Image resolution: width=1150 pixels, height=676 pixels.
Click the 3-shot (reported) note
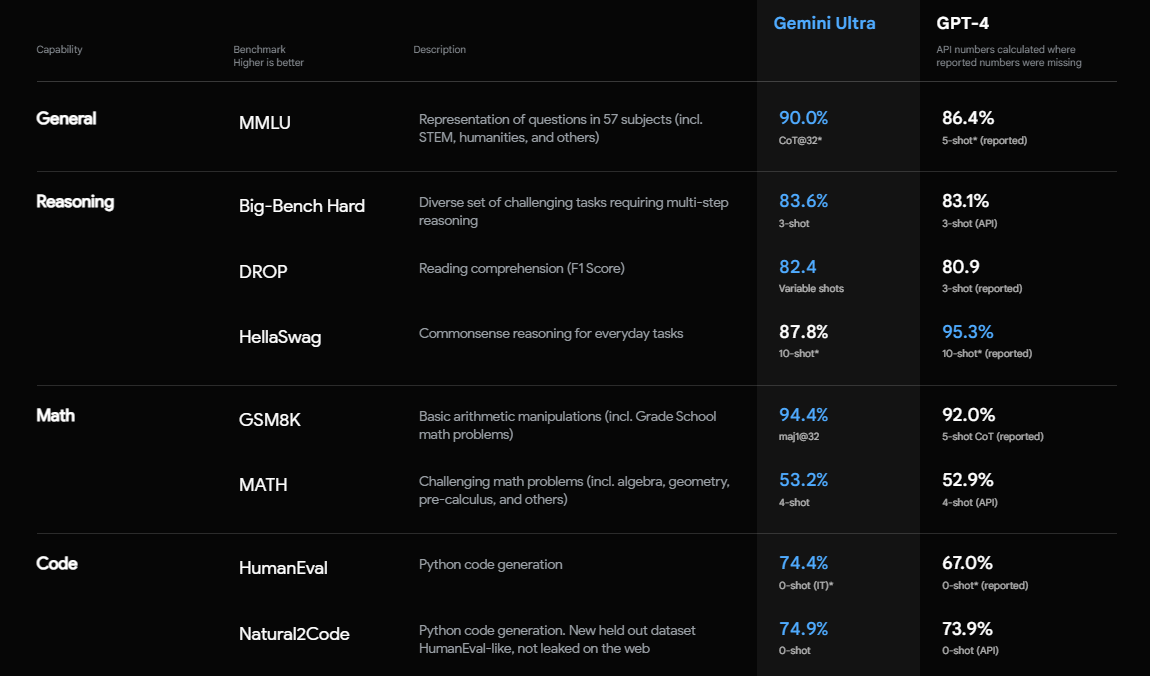982,289
